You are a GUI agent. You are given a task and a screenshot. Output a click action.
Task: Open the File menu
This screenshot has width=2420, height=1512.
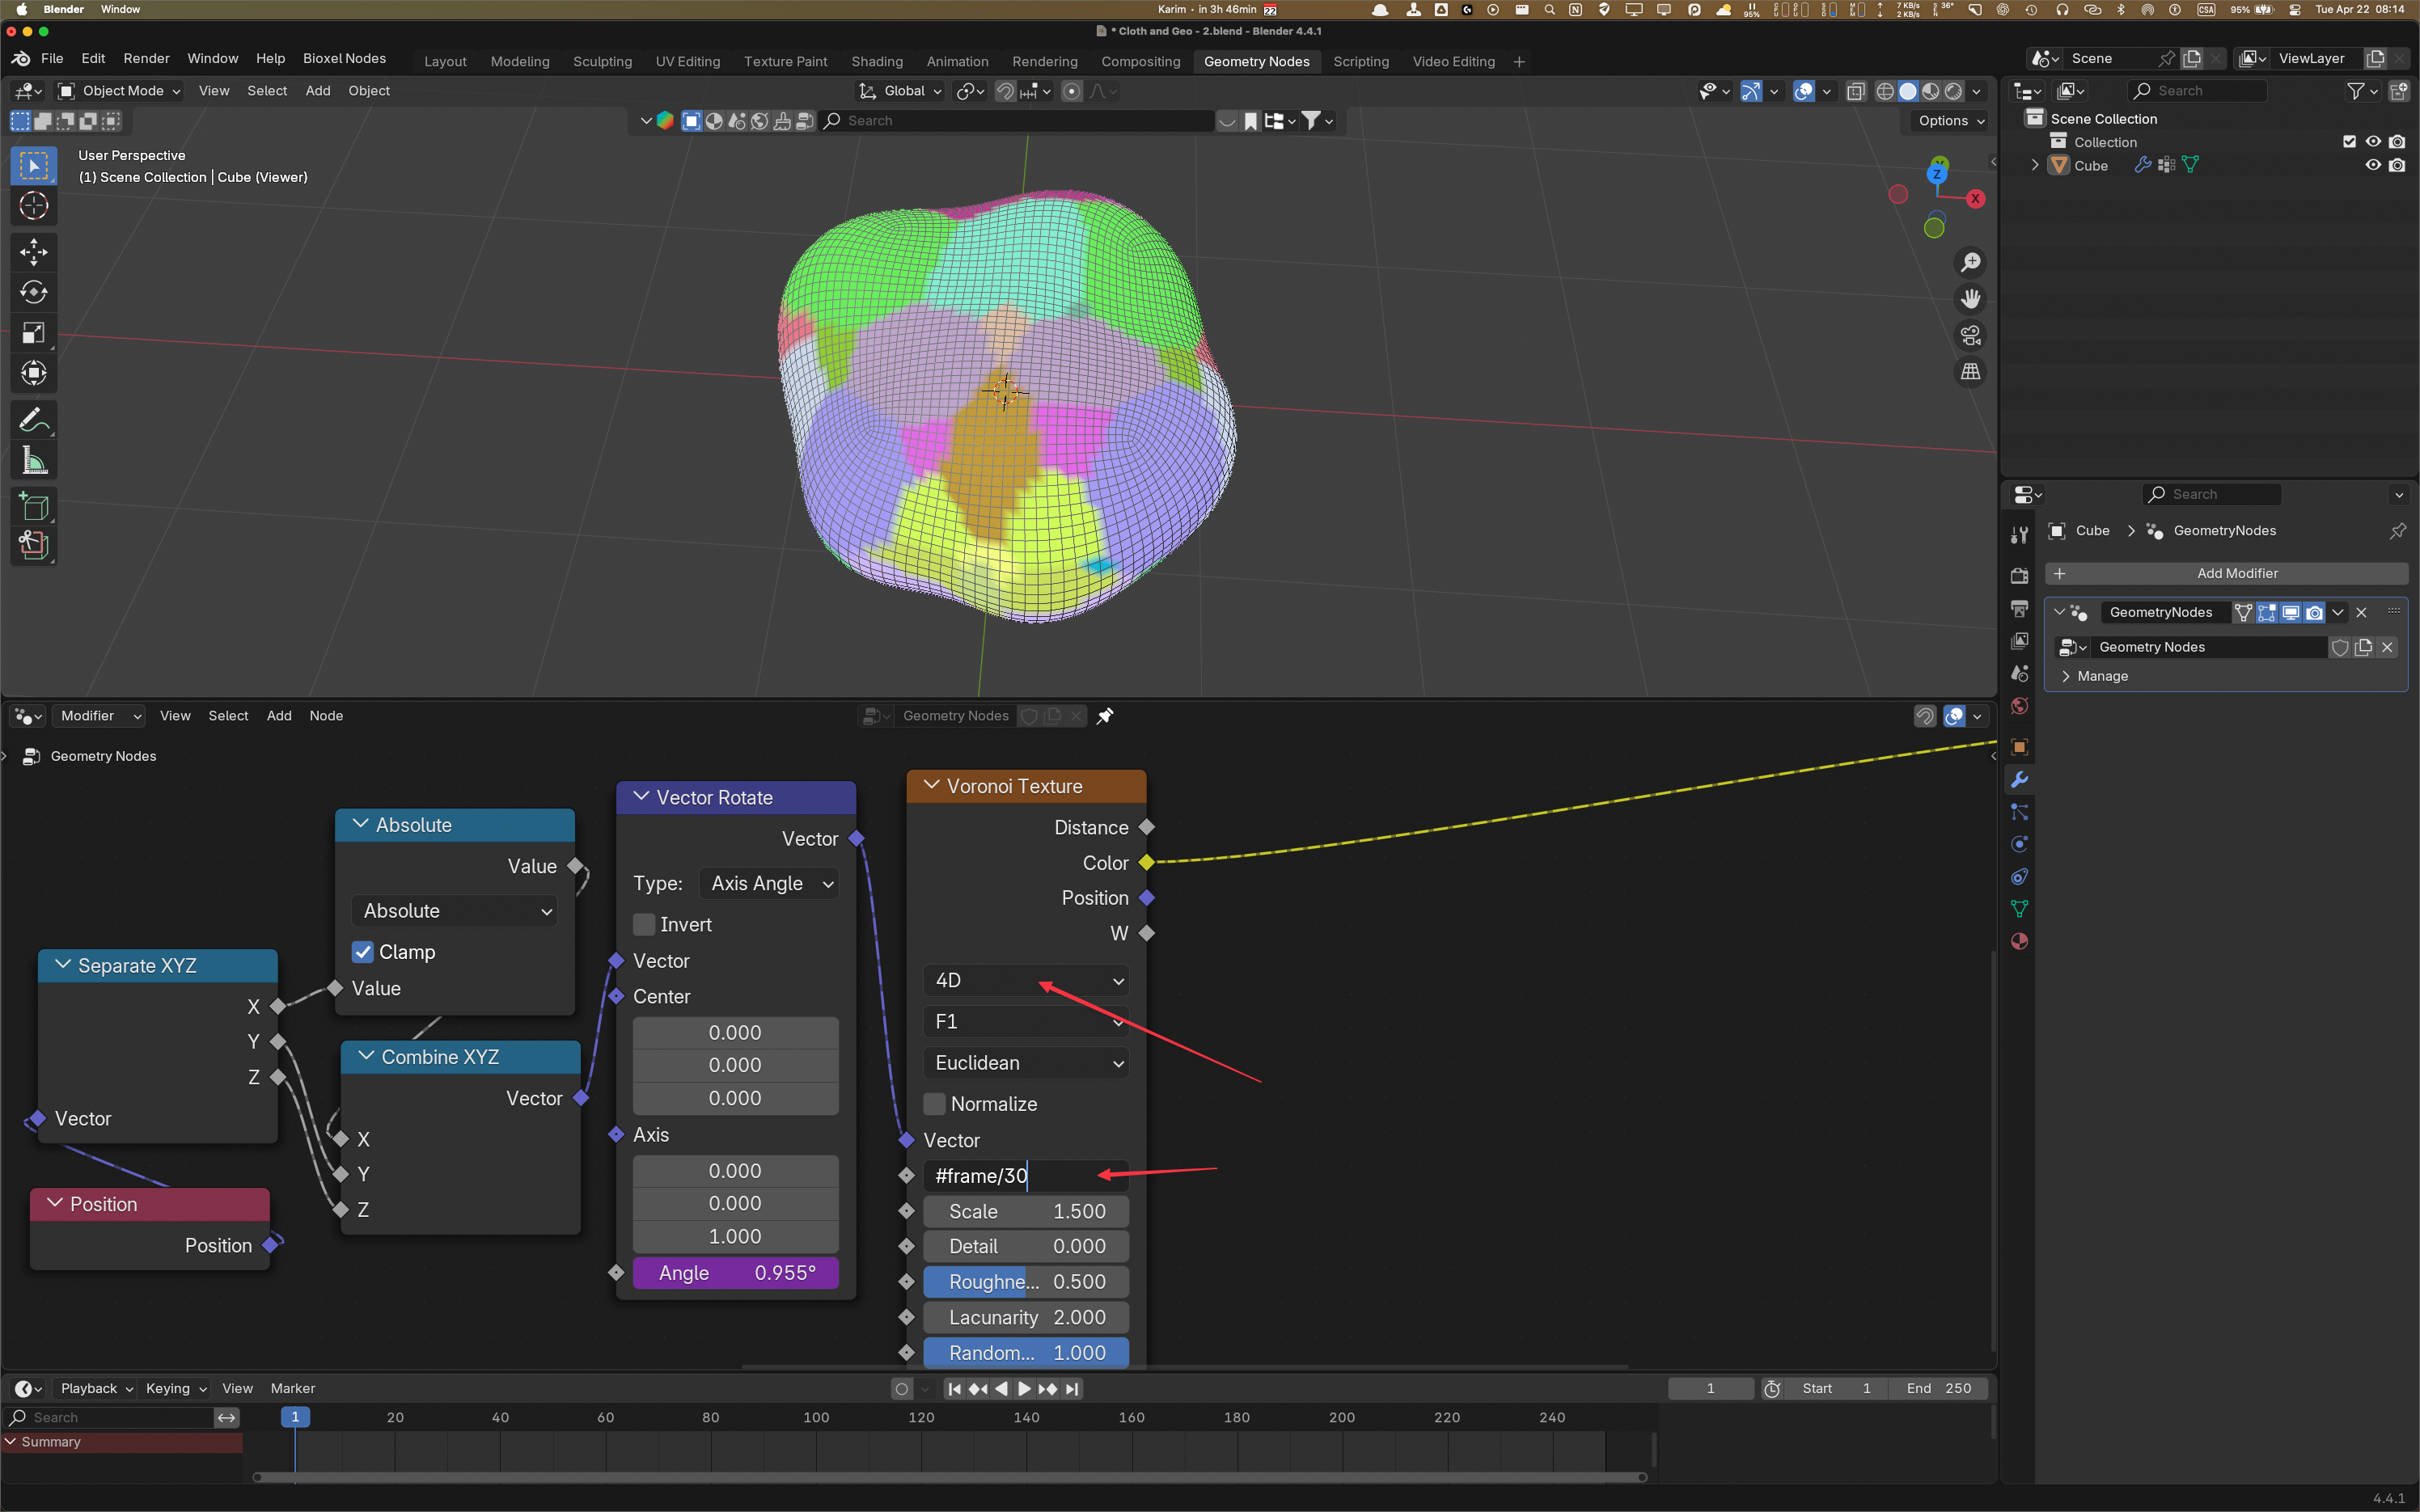pos(52,59)
